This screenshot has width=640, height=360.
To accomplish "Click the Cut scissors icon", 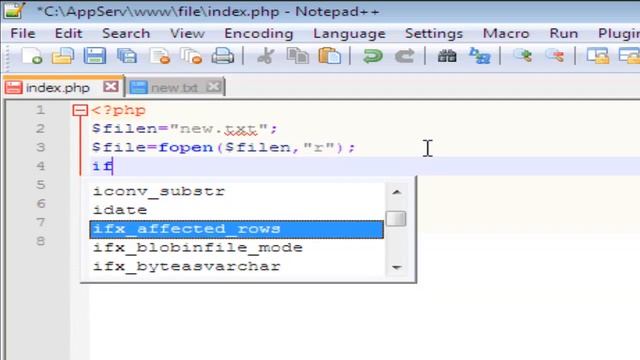I will click(x=265, y=56).
